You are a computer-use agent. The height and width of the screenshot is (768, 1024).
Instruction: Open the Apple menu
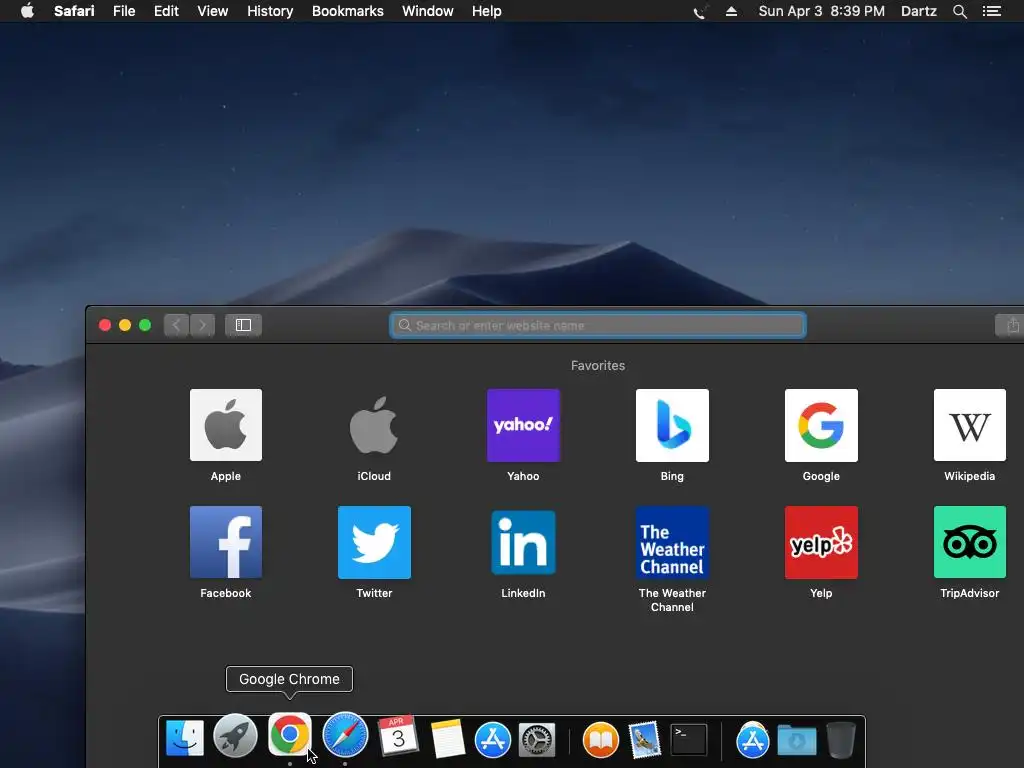[27, 11]
